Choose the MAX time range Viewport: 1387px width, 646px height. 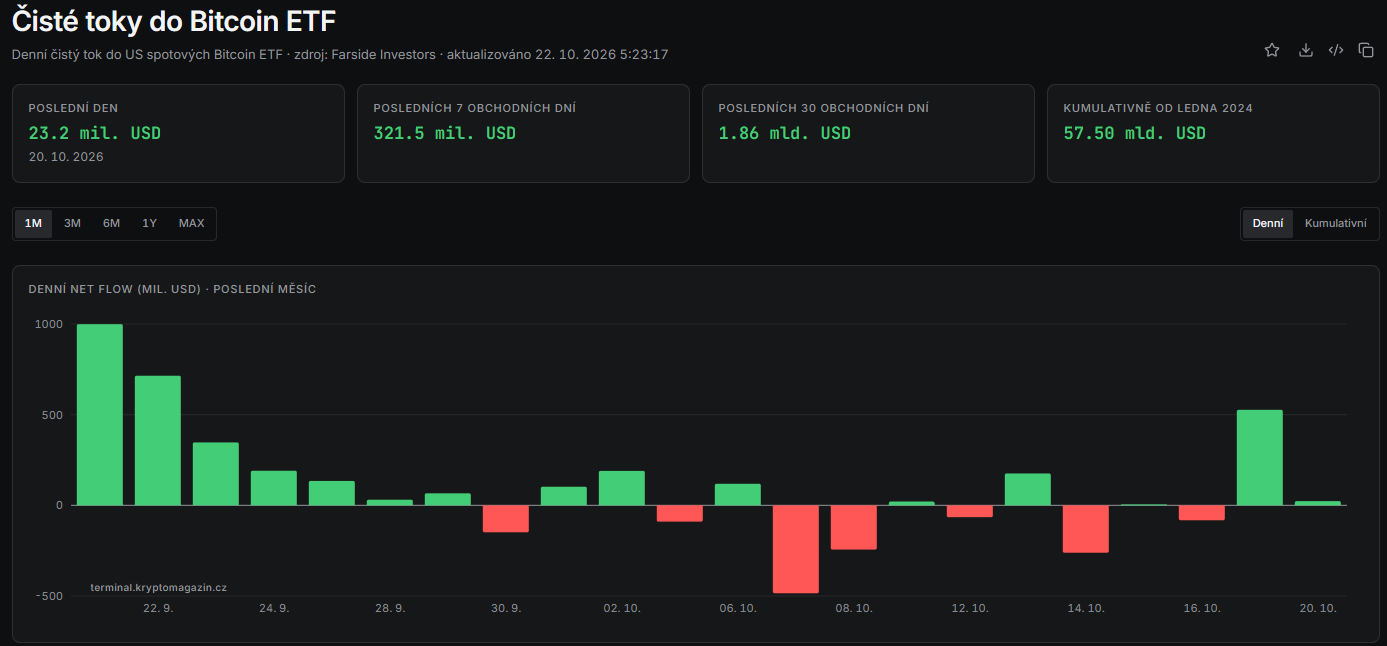pyautogui.click(x=191, y=223)
